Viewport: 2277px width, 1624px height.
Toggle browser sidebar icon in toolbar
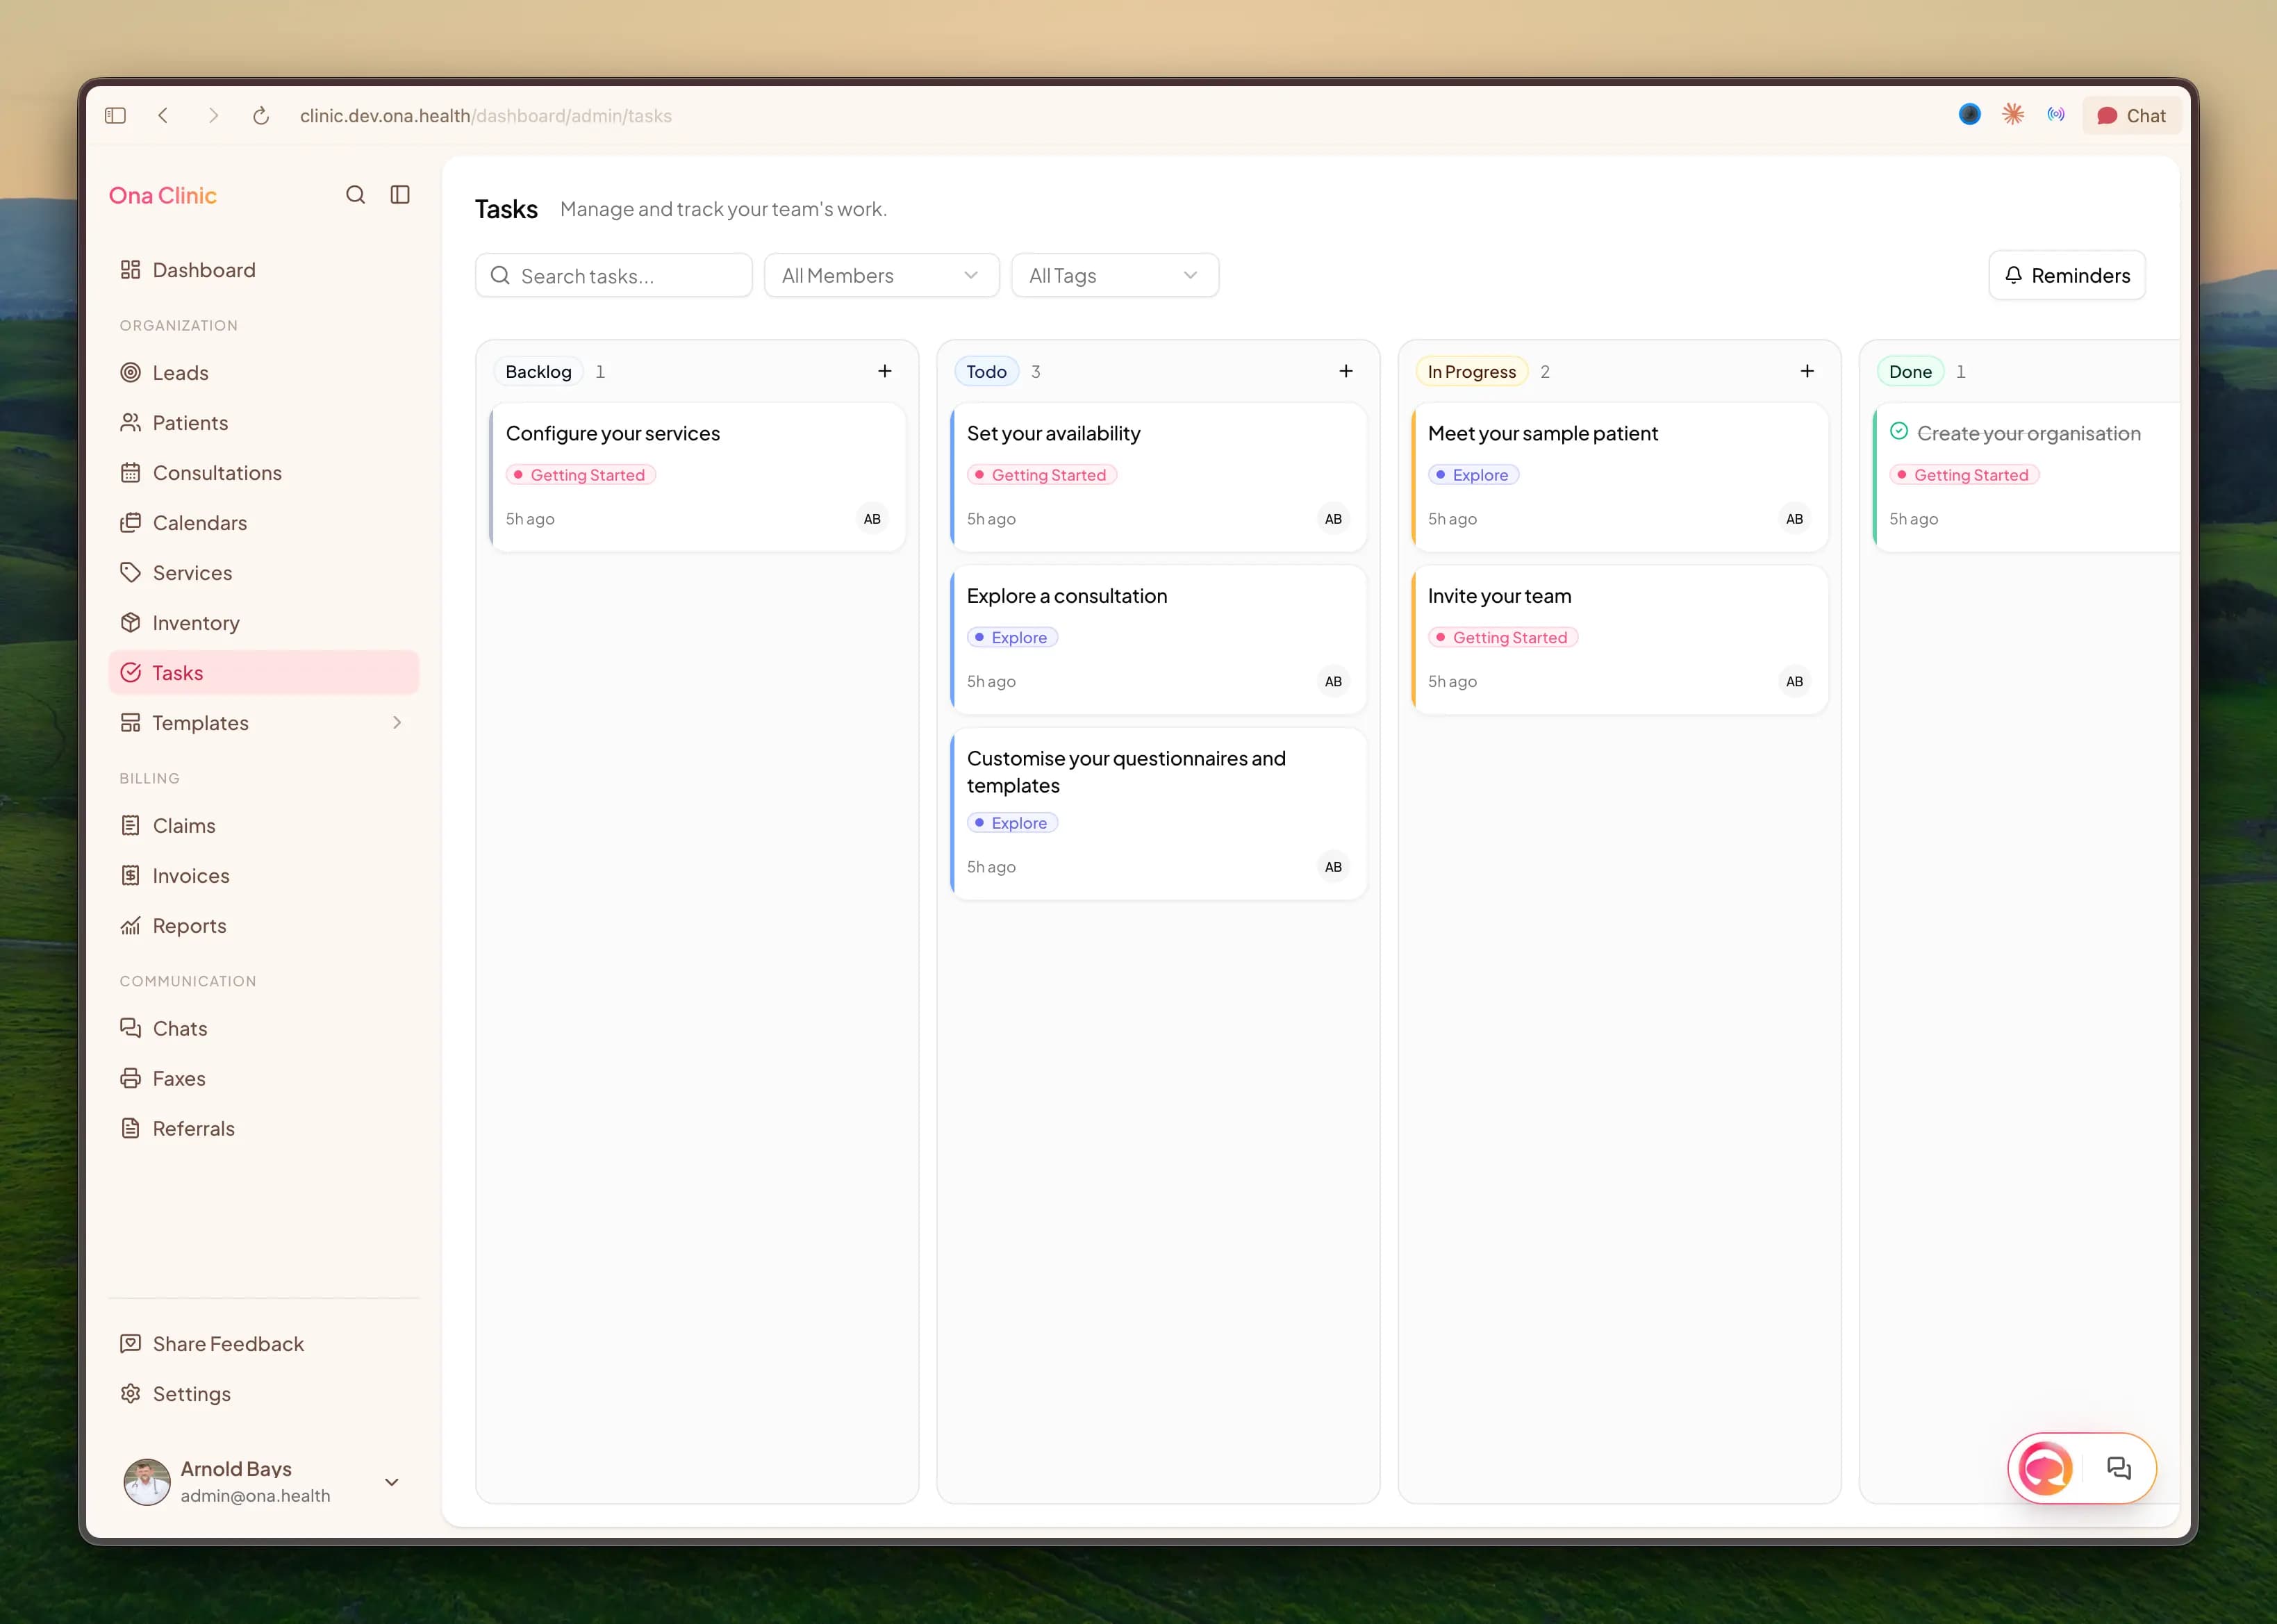116,116
